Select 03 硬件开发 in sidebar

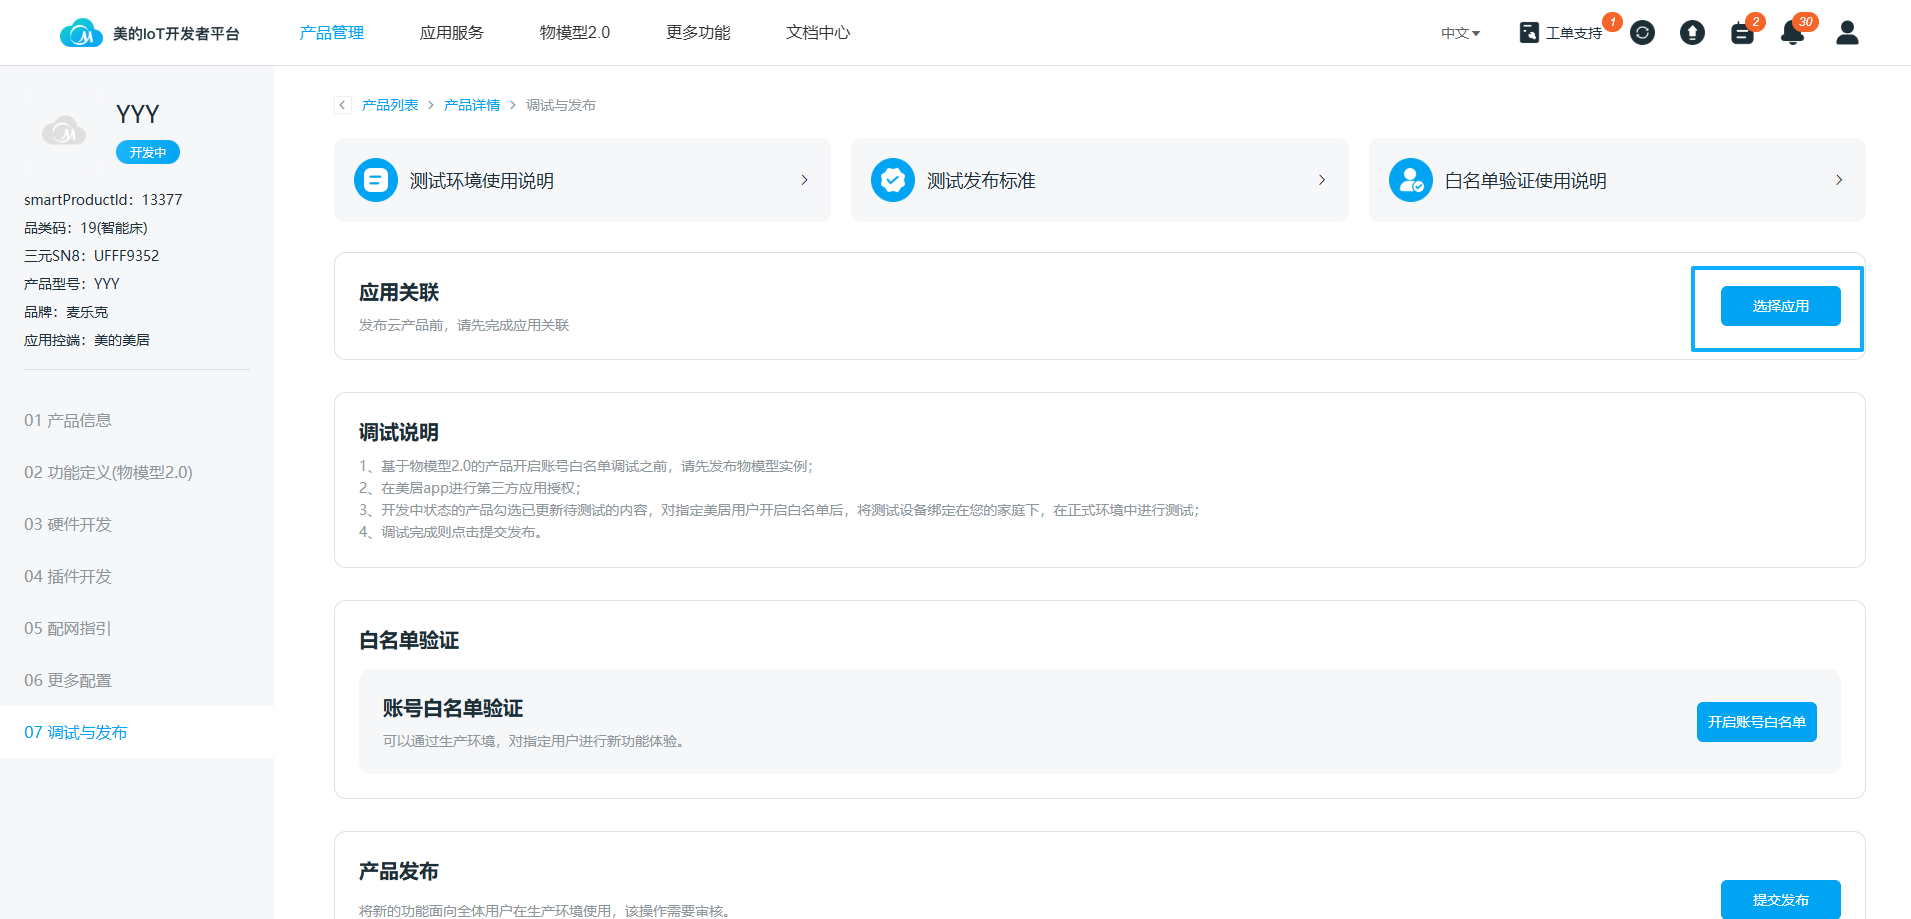click(x=68, y=524)
